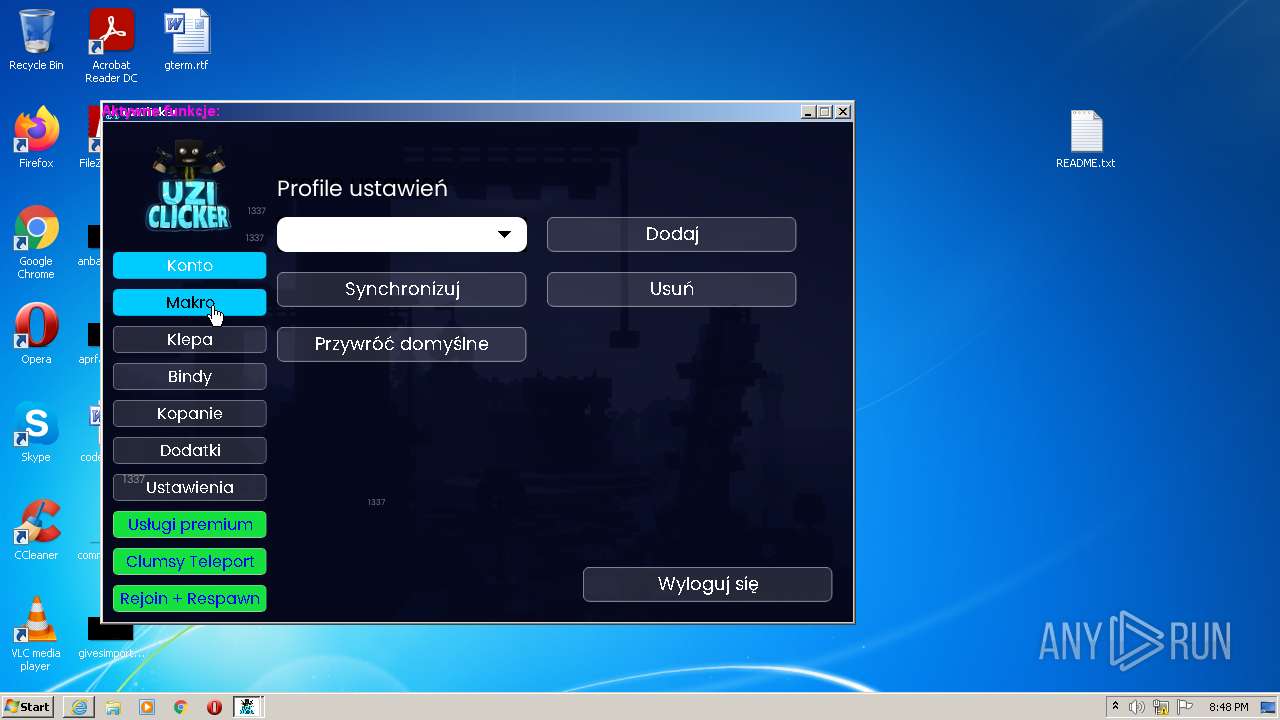The image size is (1280, 720).
Task: Activate Clumsy Teleport
Action: click(190, 561)
